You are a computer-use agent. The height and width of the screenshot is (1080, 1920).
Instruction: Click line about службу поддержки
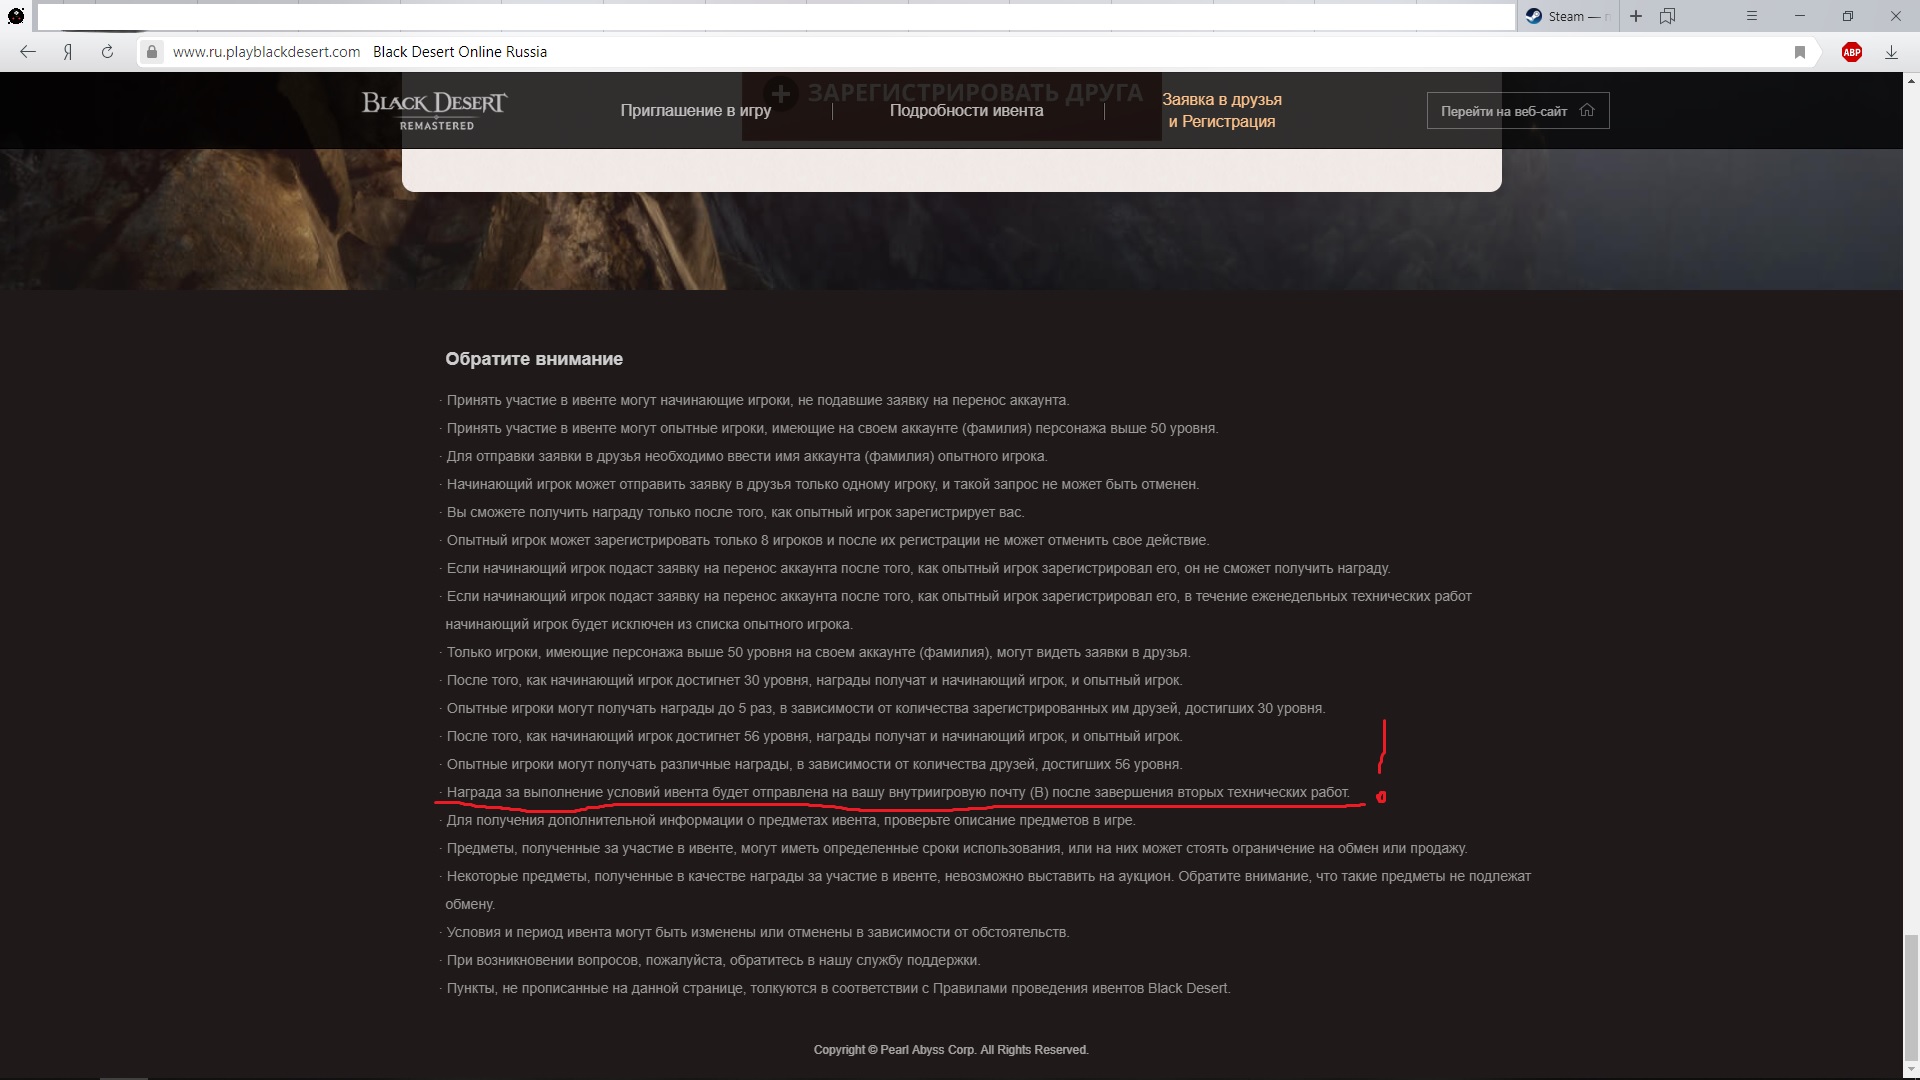click(x=712, y=960)
